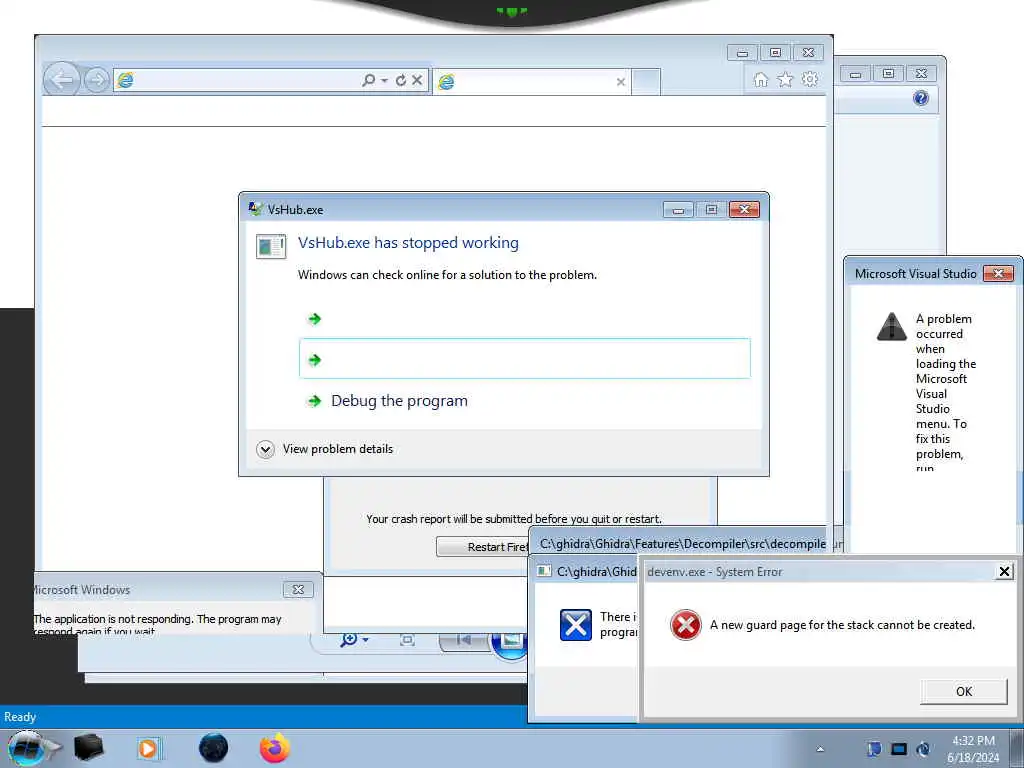Click the swirl tray icon beside the clock

[923, 749]
